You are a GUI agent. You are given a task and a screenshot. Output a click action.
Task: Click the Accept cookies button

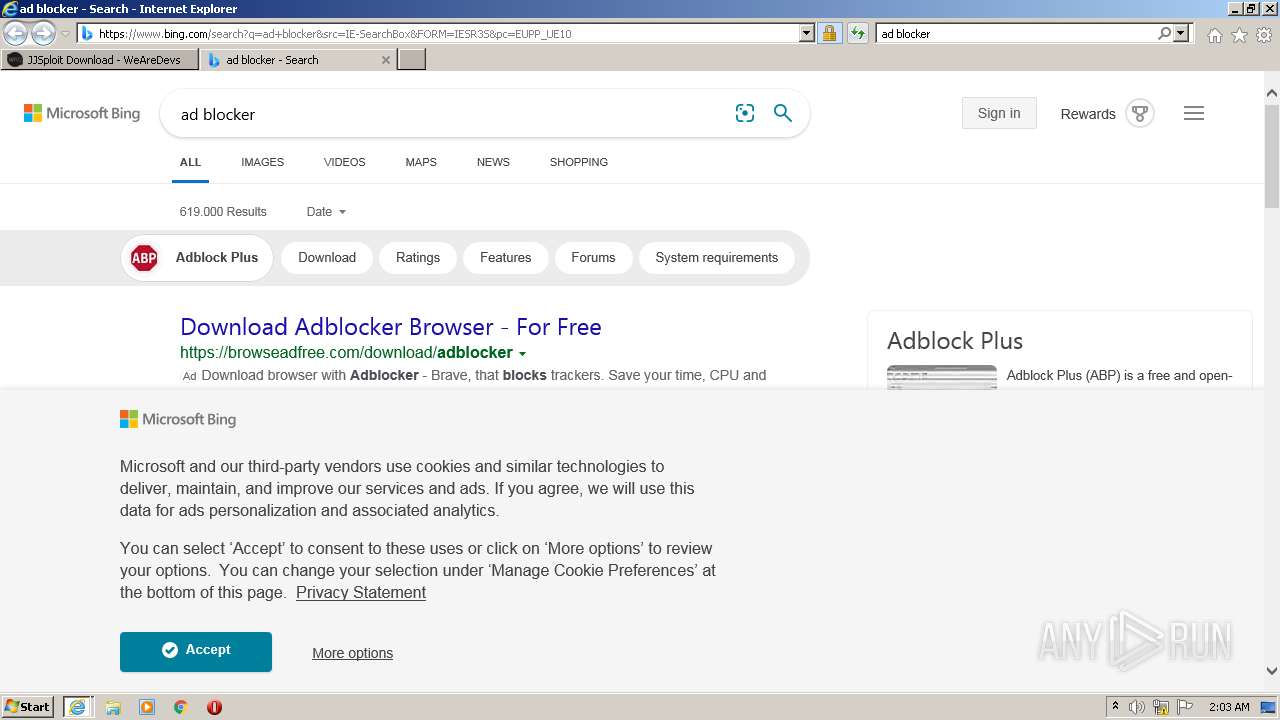click(x=196, y=651)
